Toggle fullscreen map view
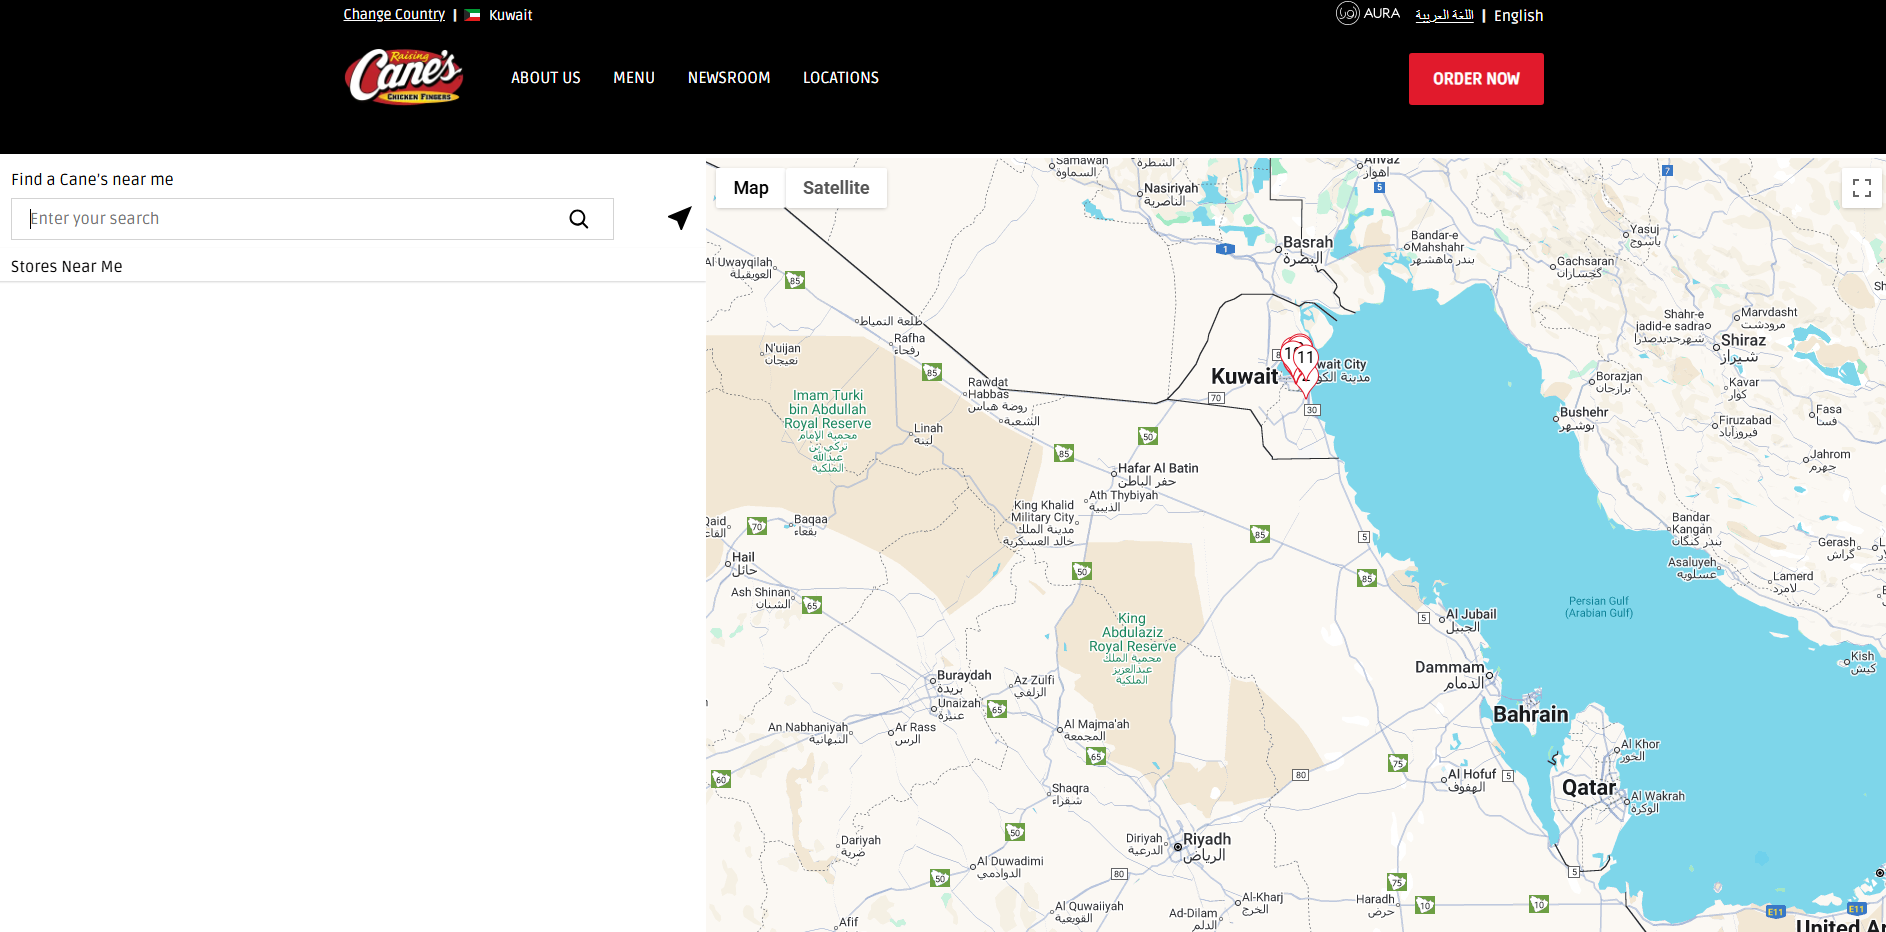The height and width of the screenshot is (932, 1886). [1862, 188]
